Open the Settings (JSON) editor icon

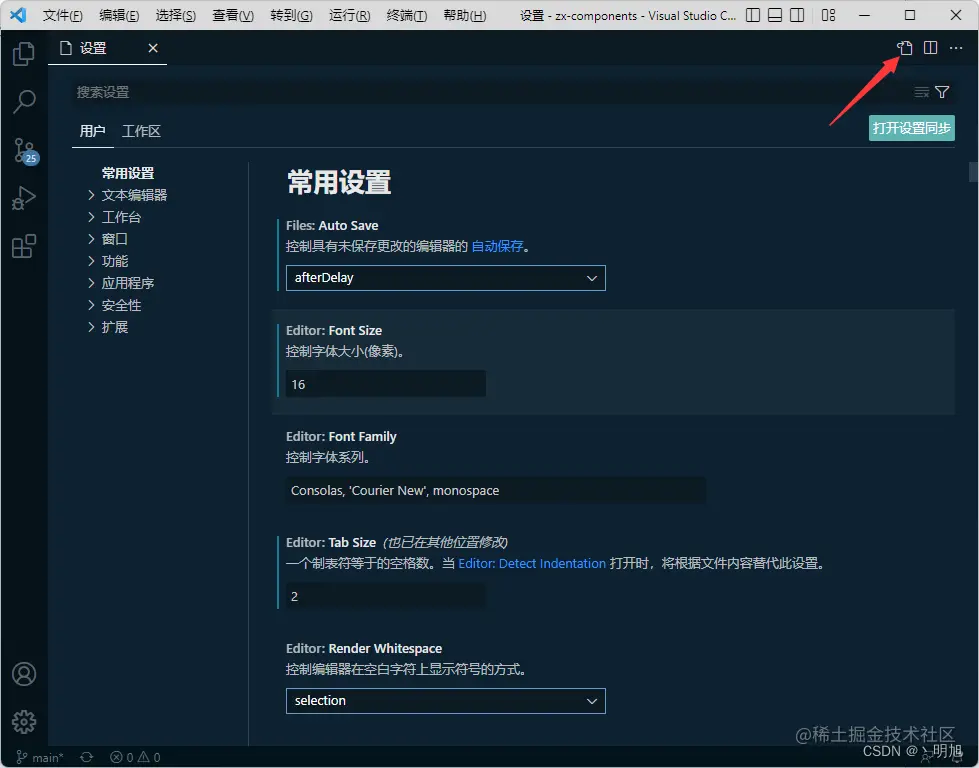tap(905, 47)
